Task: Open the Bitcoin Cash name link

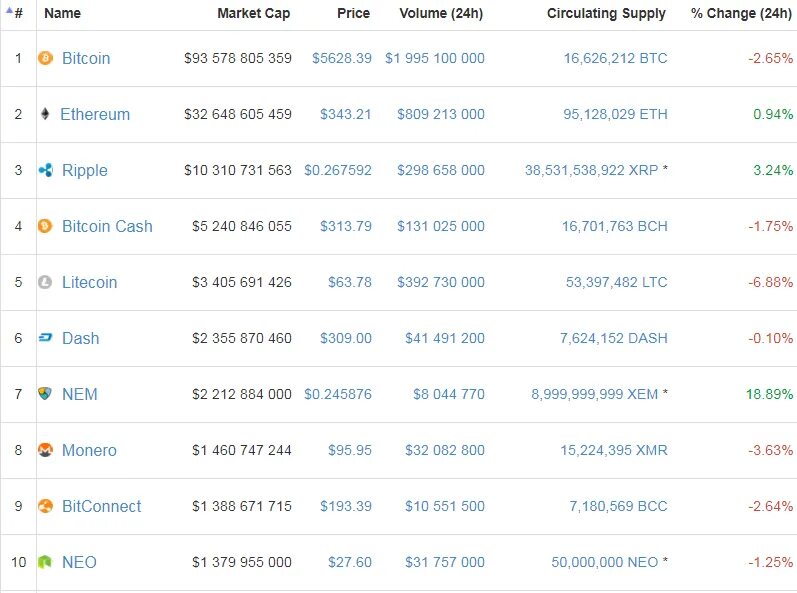Action: coord(107,226)
